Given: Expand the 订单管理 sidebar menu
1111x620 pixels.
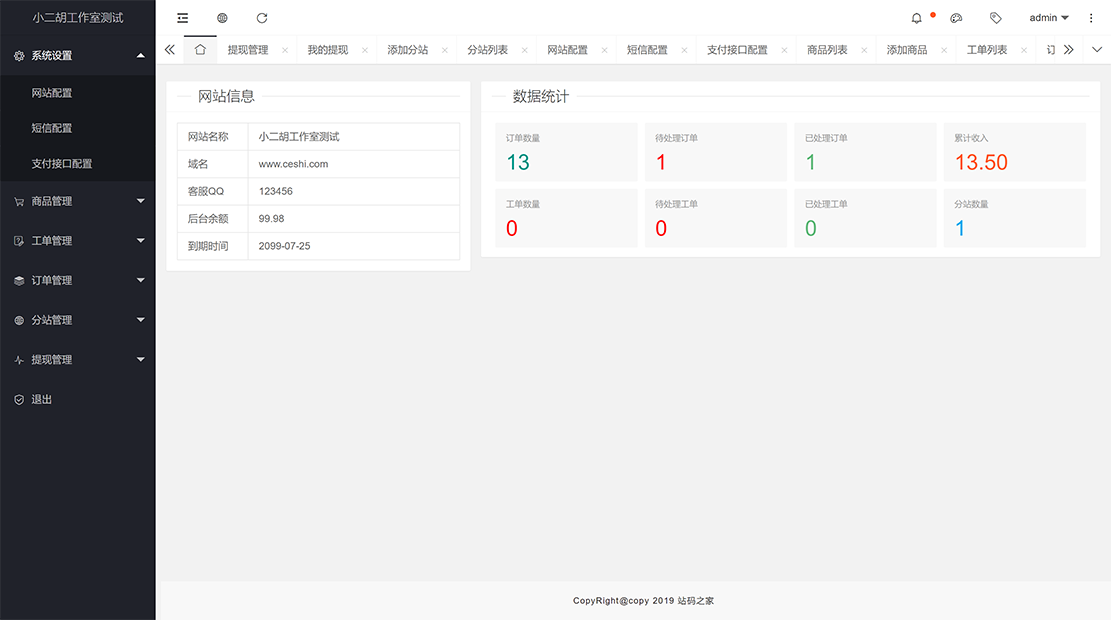Looking at the screenshot, I should [x=78, y=281].
